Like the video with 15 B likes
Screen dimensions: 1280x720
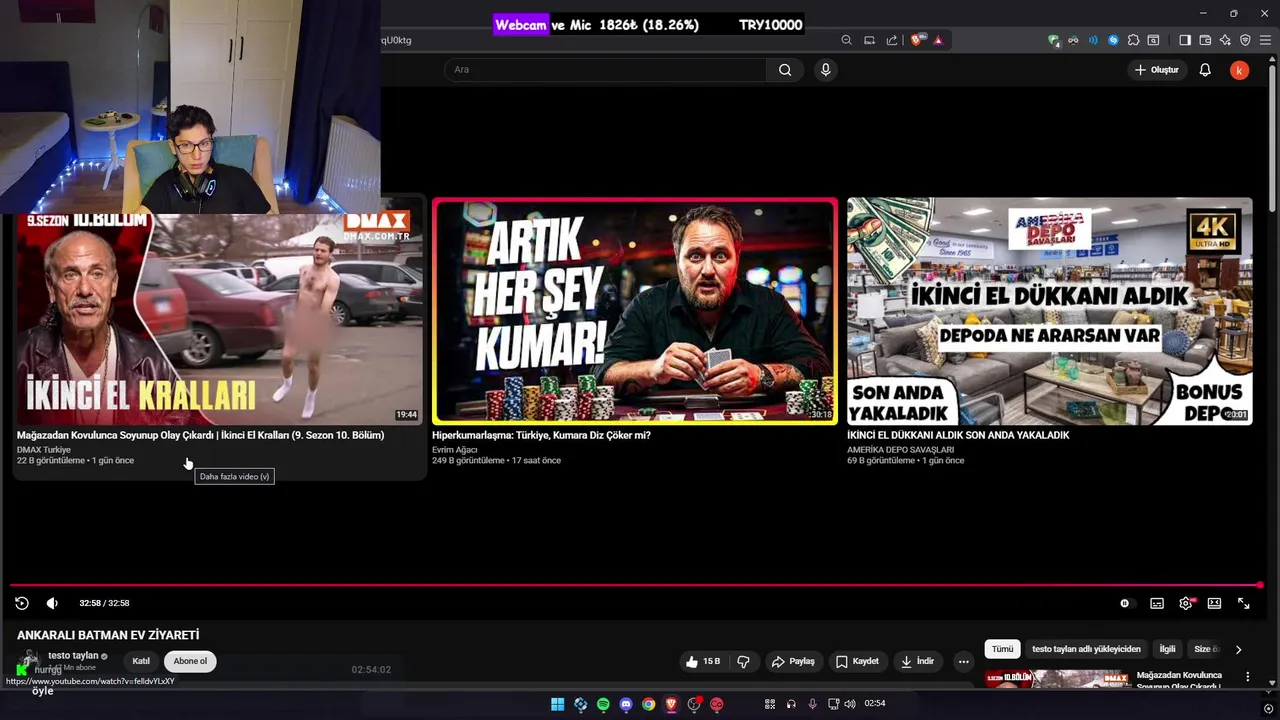(x=703, y=661)
